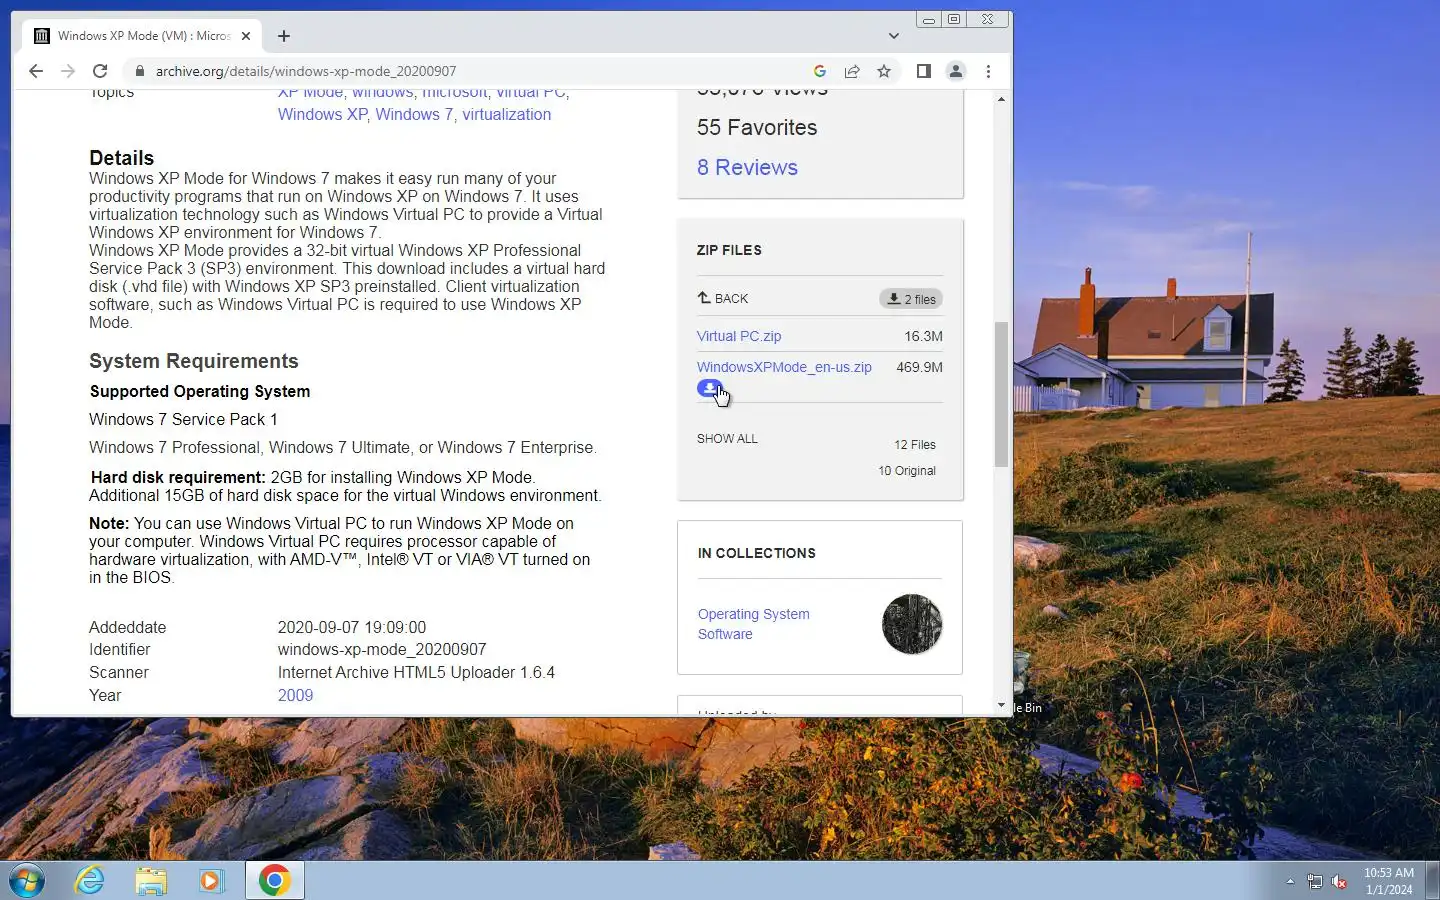Toggle the Chrome side panel icon

924,71
